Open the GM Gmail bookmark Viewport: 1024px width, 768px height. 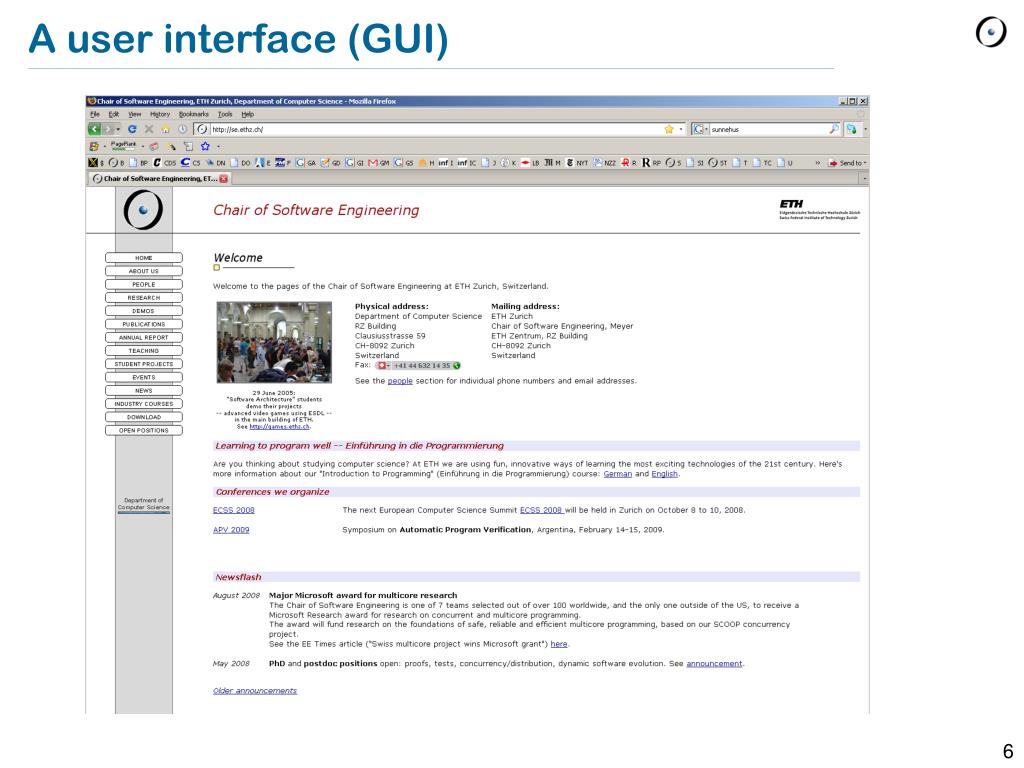pos(378,163)
